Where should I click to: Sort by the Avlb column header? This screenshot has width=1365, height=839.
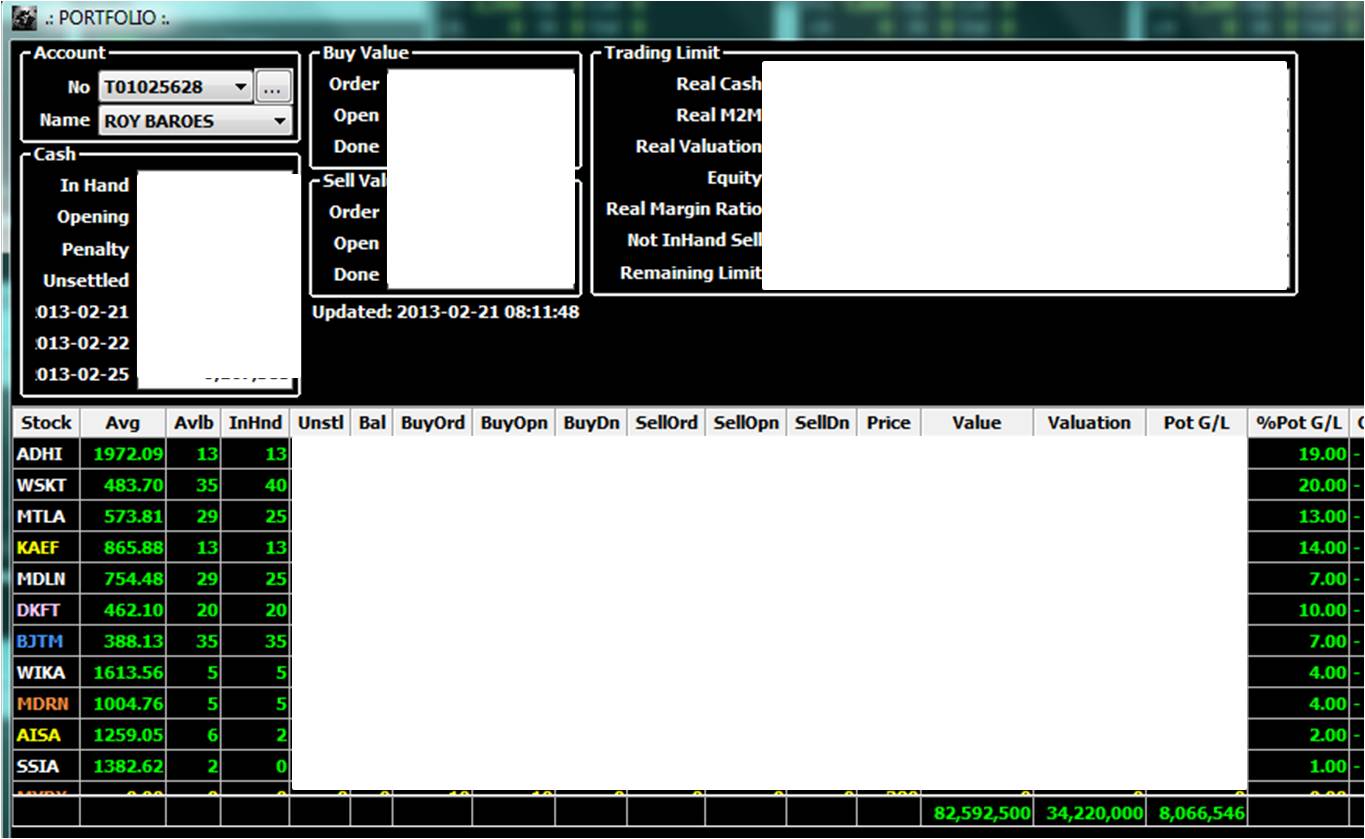click(x=194, y=423)
